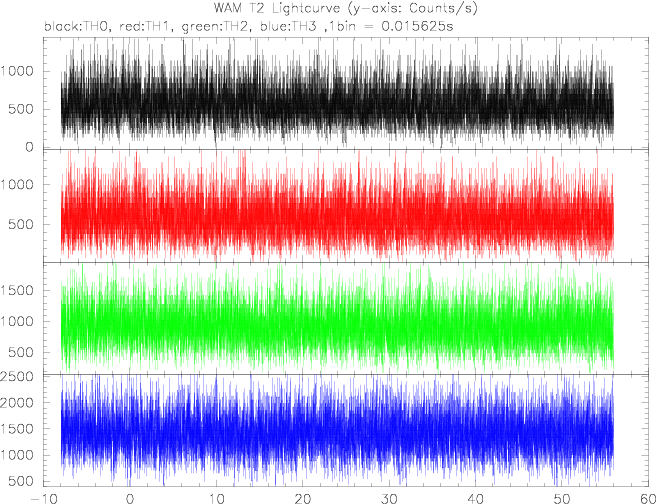Click the '500' y-axis label of green panel
Screen dimensions: 657x504
[22, 353]
